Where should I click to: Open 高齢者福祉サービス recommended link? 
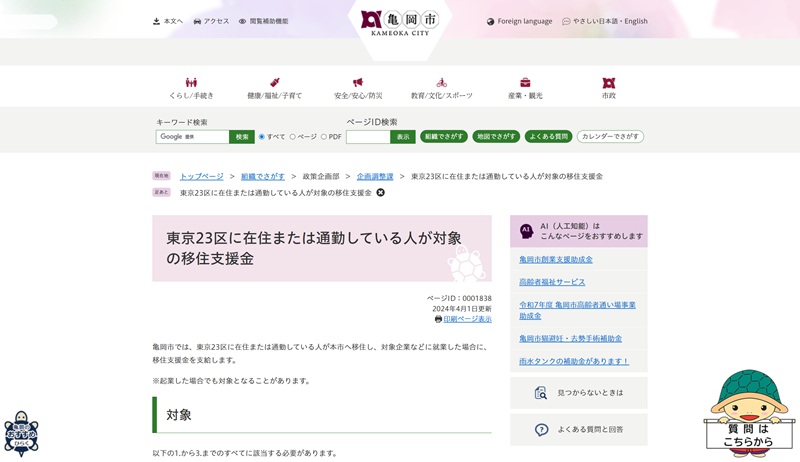[x=552, y=282]
